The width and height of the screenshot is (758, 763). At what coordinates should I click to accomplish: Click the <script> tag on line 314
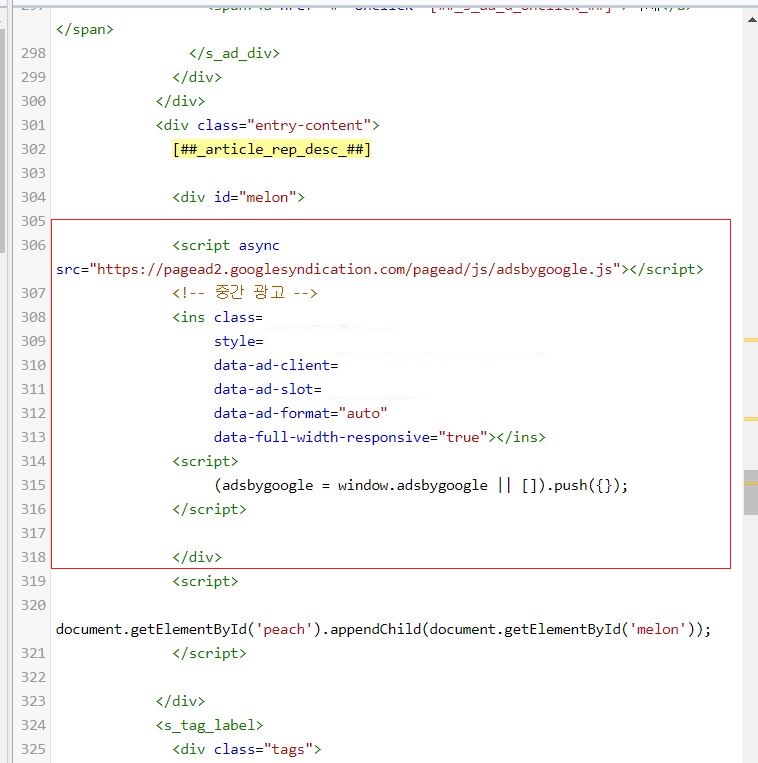pyautogui.click(x=205, y=461)
